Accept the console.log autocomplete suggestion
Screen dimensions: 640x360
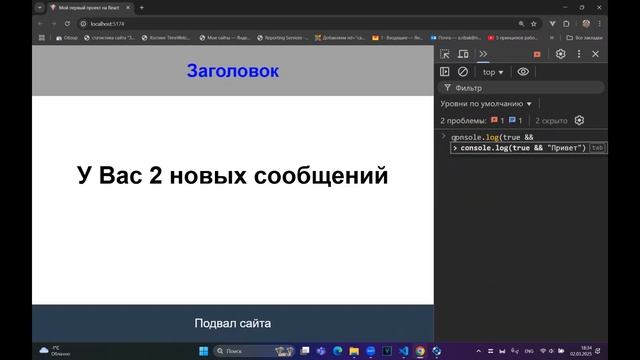coord(528,148)
